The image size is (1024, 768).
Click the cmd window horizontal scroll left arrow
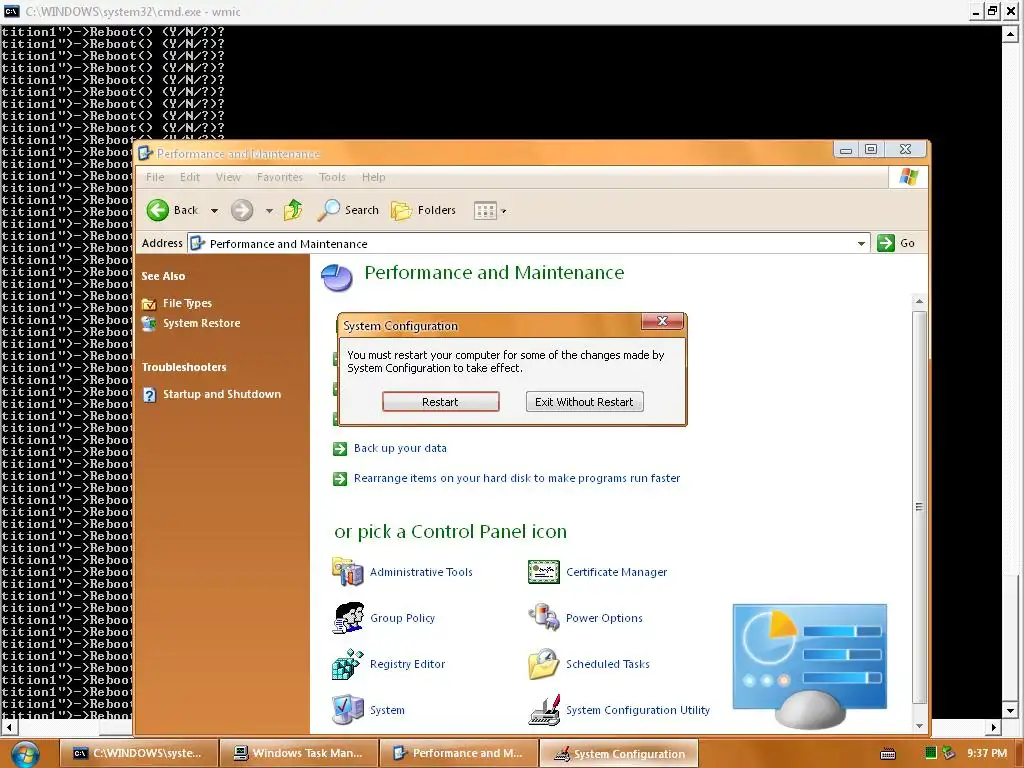point(8,727)
